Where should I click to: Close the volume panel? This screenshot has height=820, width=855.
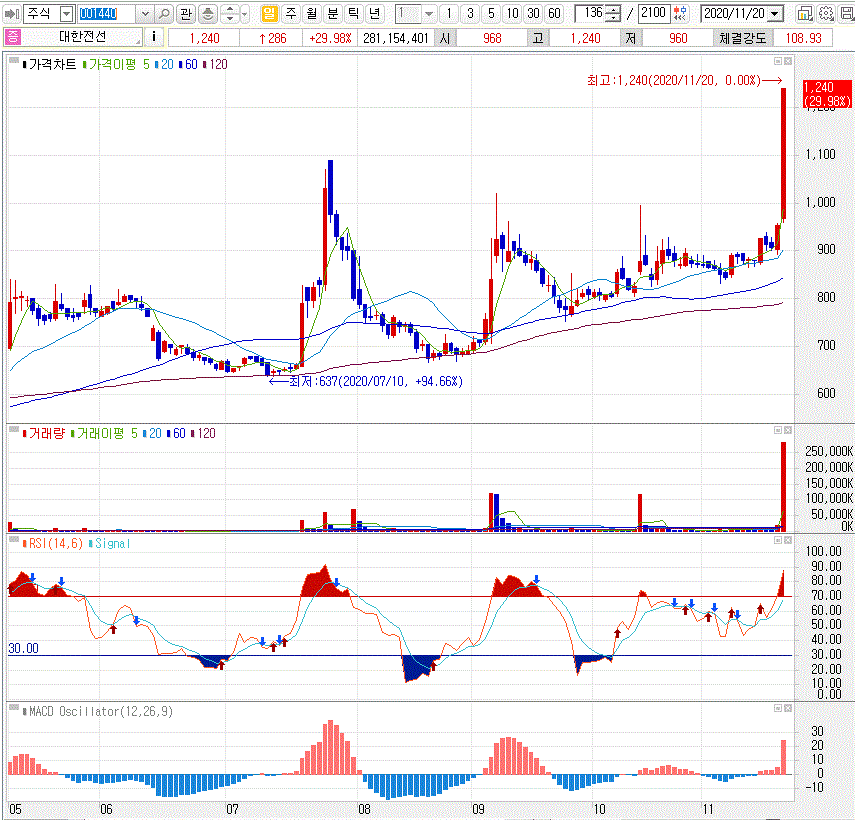coord(788,430)
